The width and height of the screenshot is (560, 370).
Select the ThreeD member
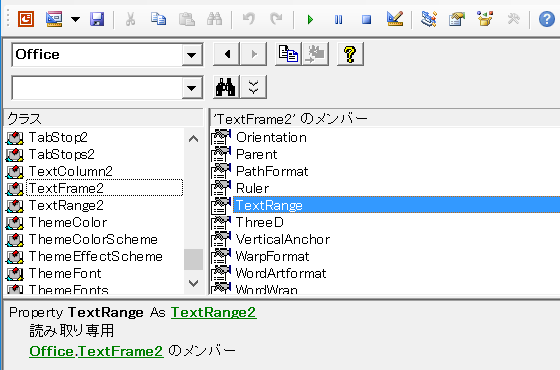pyautogui.click(x=260, y=222)
